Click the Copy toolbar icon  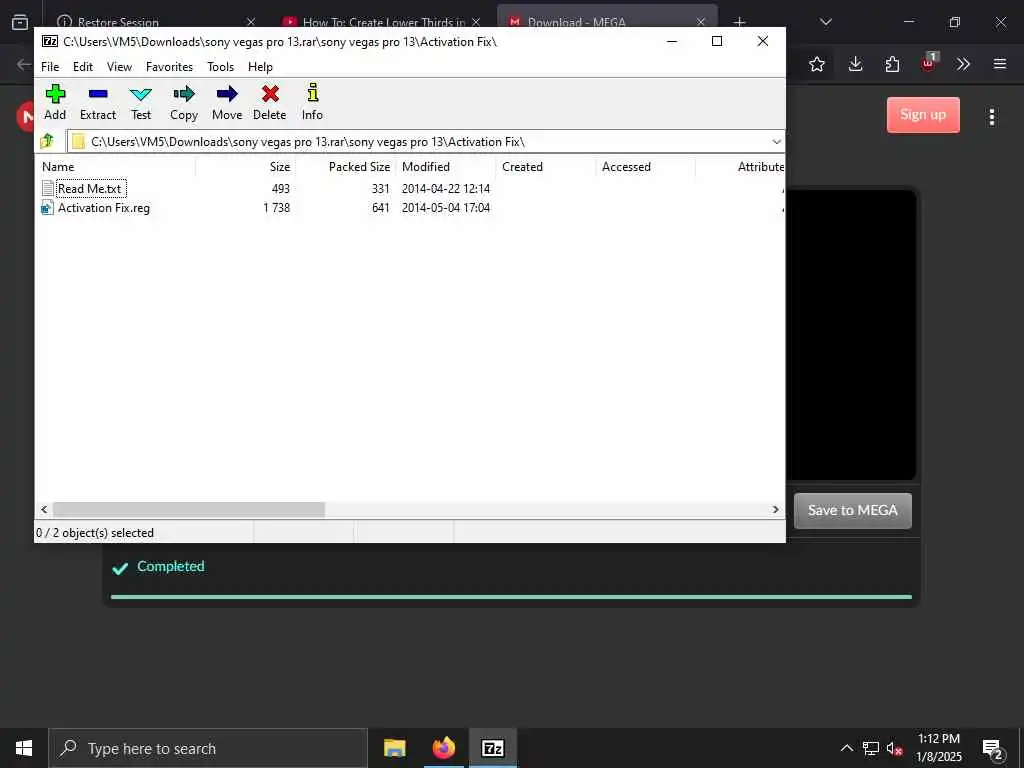coord(184,94)
